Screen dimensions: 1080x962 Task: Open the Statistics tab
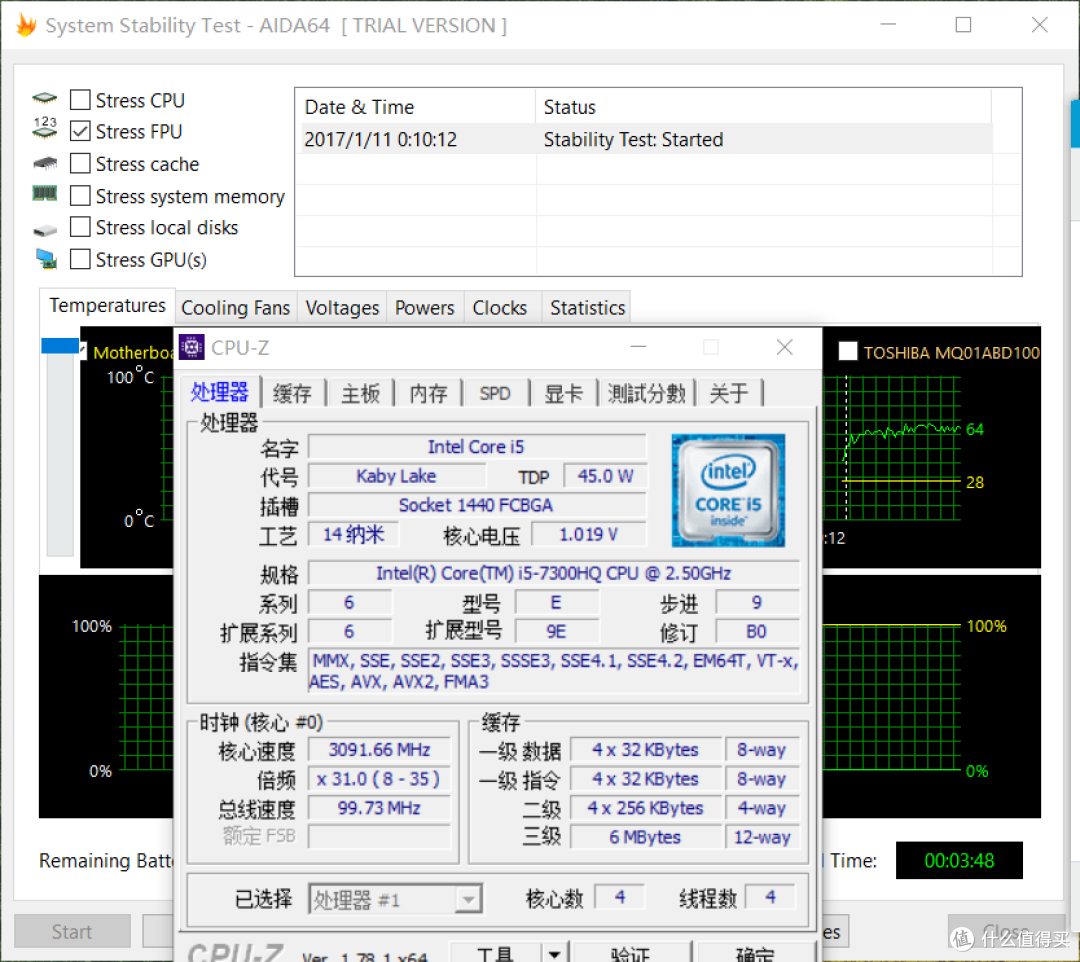tap(588, 308)
